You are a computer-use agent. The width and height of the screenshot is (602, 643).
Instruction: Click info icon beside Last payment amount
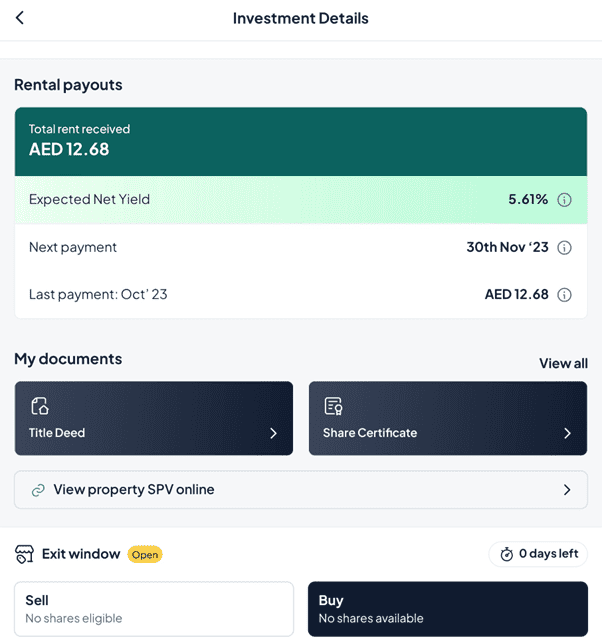tap(564, 295)
